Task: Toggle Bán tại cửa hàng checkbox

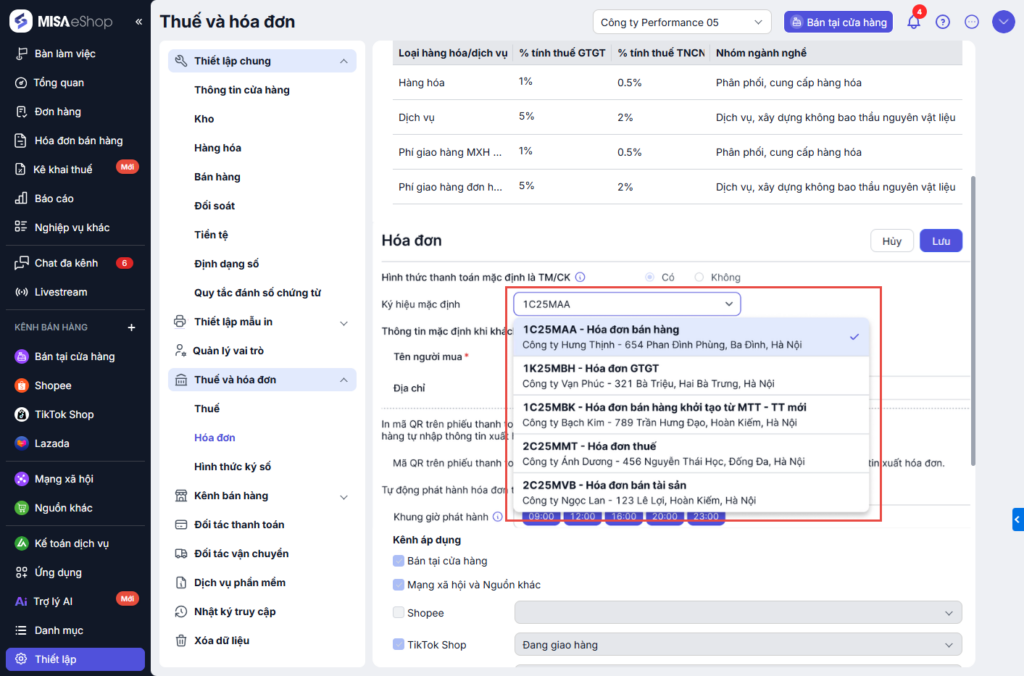Action: pyautogui.click(x=398, y=561)
